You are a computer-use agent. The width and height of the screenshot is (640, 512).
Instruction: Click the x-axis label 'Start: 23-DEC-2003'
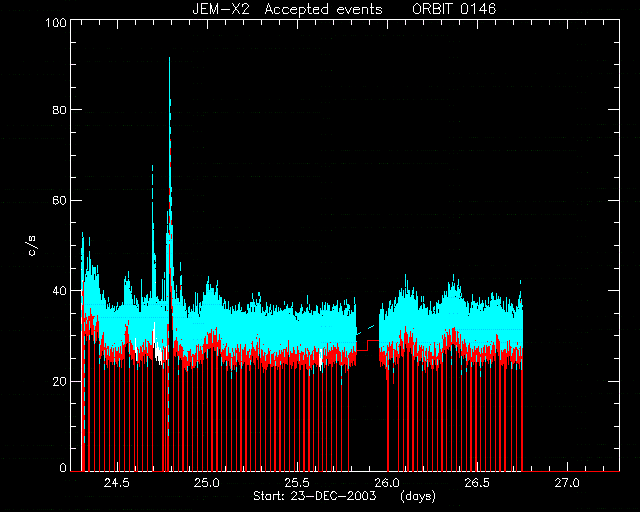[314, 496]
